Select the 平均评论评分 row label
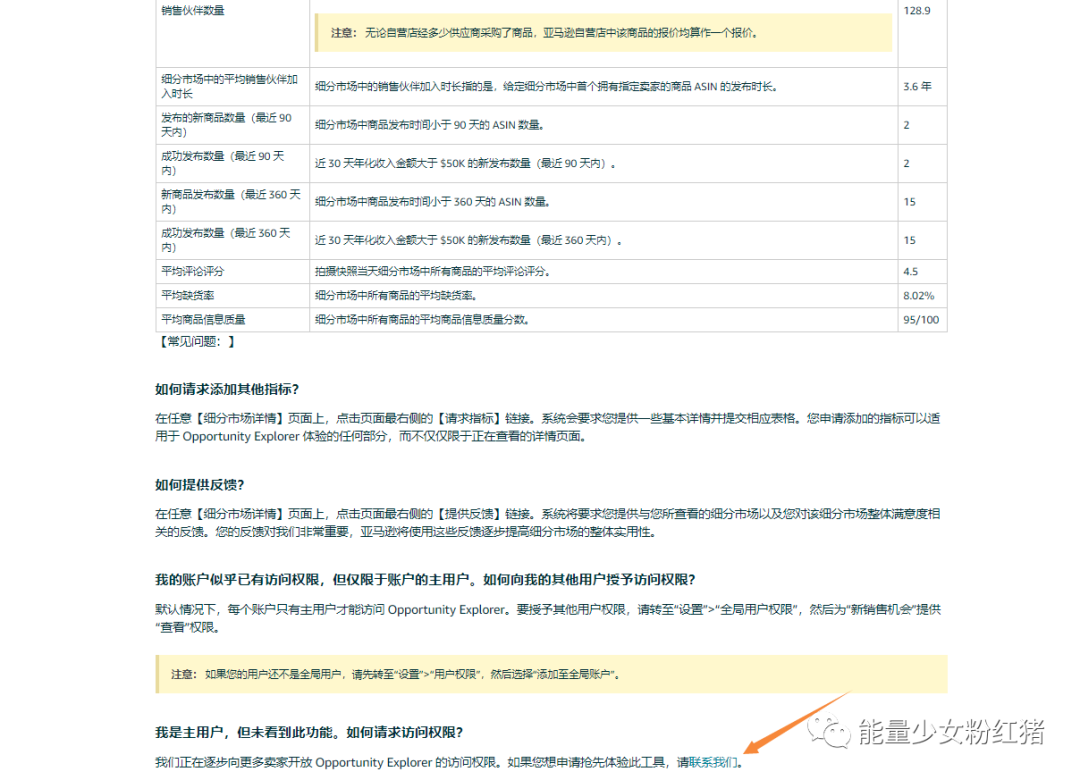 point(193,271)
